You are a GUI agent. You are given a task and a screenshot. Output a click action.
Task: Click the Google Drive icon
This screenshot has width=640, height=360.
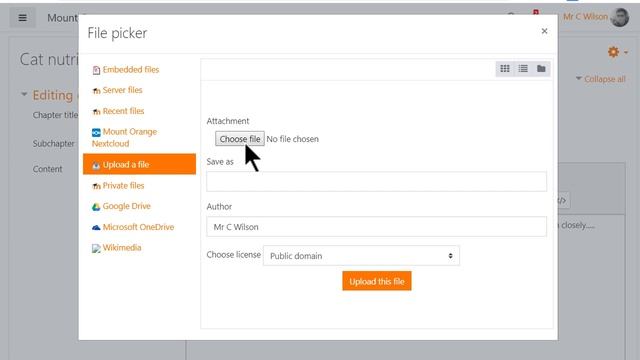tap(96, 207)
